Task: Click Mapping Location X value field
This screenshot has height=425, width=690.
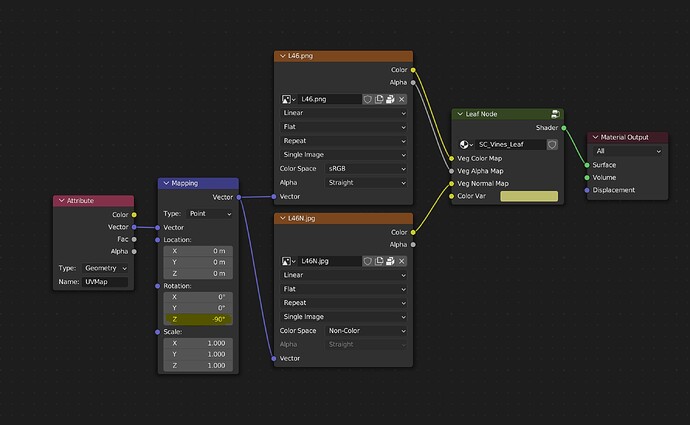Action: 198,251
